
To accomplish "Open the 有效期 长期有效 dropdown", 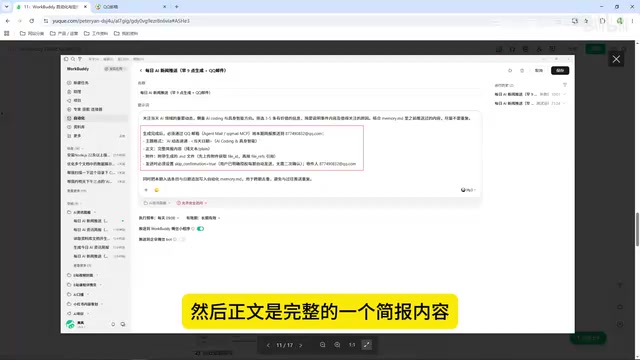I will (203, 218).
